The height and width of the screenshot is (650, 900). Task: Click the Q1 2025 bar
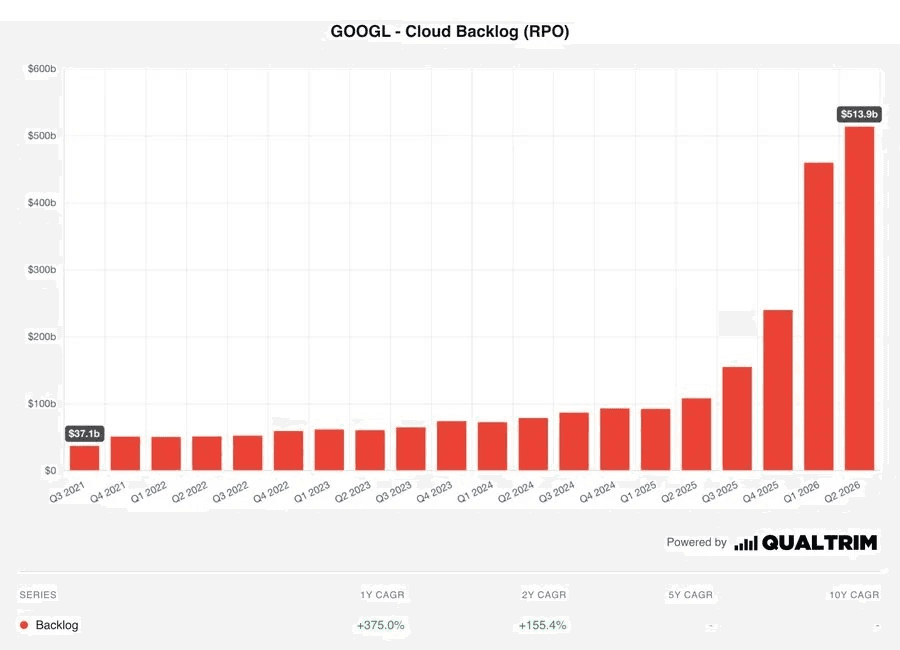coord(655,440)
